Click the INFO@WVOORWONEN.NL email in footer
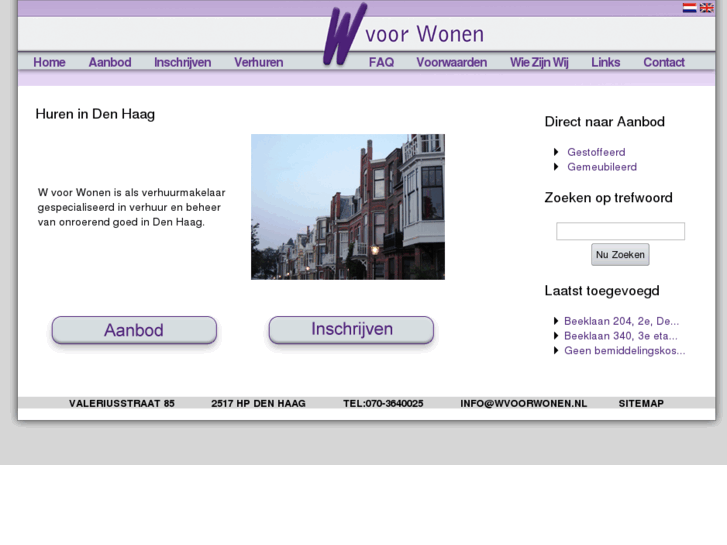Viewport: 727px width, 545px height. [x=523, y=404]
